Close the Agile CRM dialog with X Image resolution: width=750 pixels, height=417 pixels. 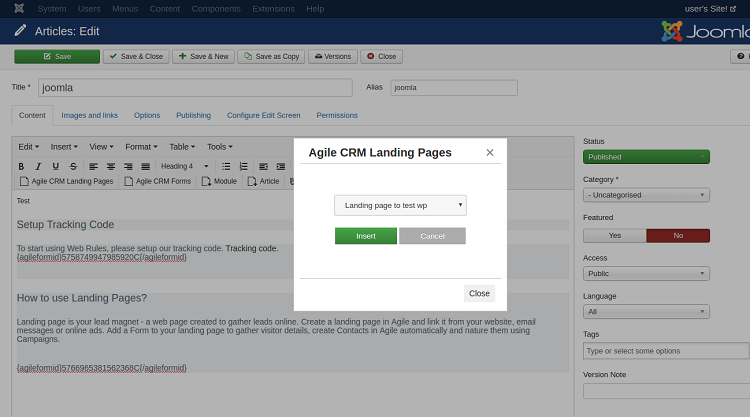490,153
